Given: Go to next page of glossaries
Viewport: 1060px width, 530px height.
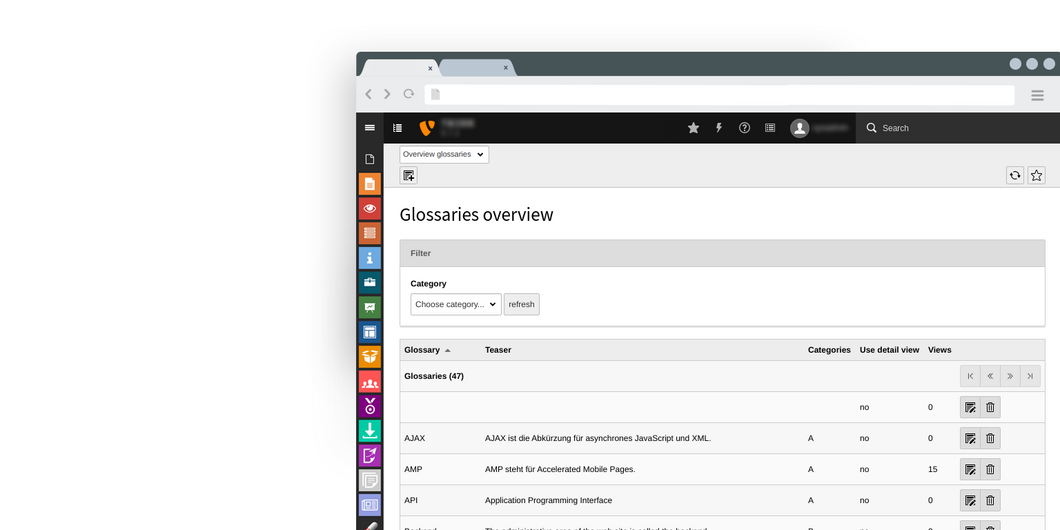Looking at the screenshot, I should point(1010,376).
